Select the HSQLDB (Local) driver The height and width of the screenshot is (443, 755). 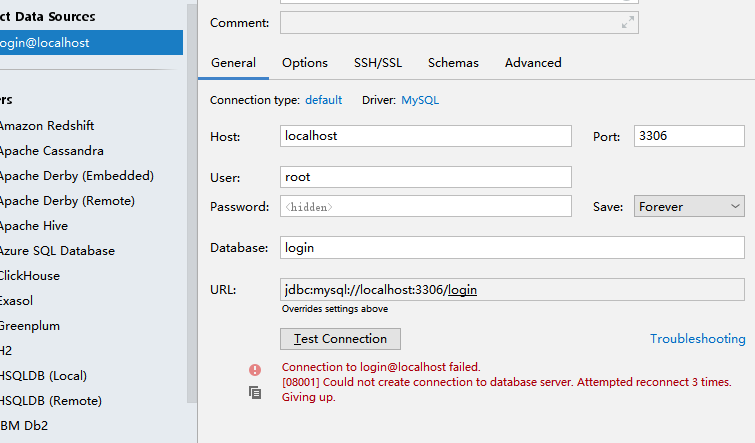point(43,376)
